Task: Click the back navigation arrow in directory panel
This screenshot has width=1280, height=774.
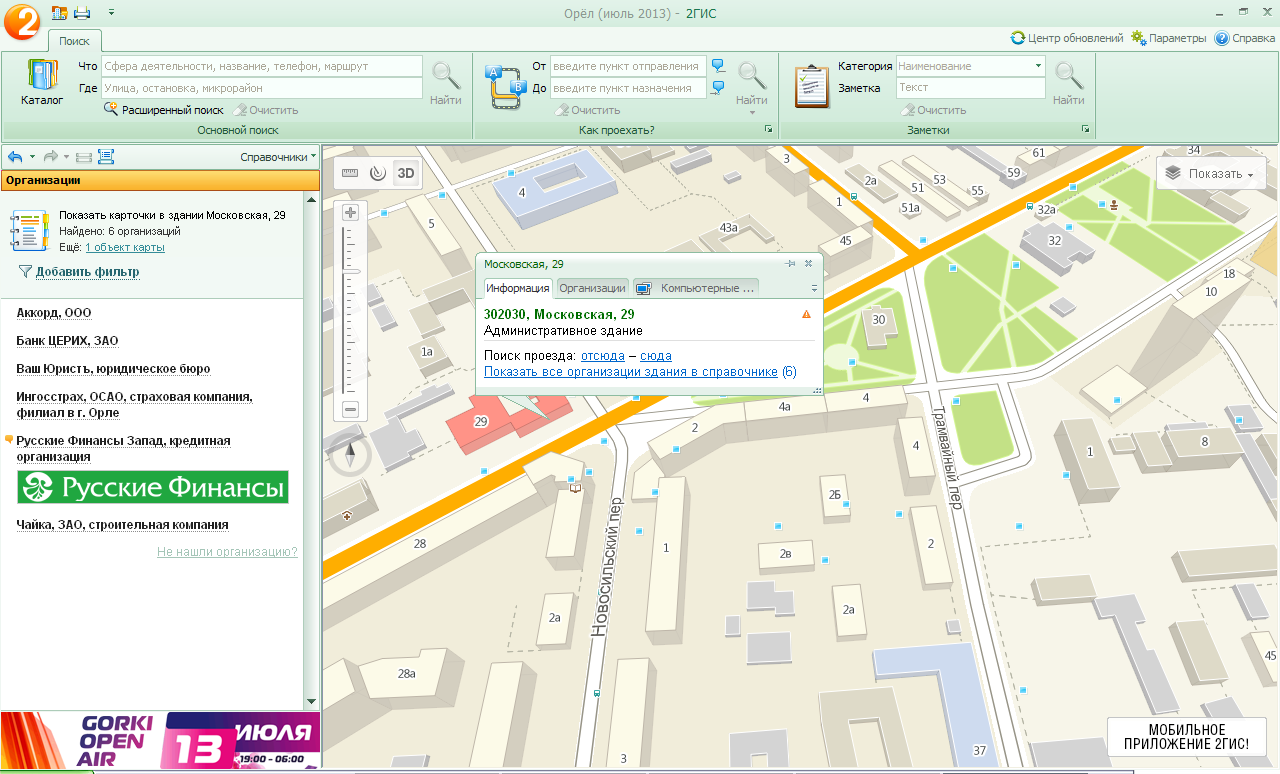Action: [x=15, y=157]
